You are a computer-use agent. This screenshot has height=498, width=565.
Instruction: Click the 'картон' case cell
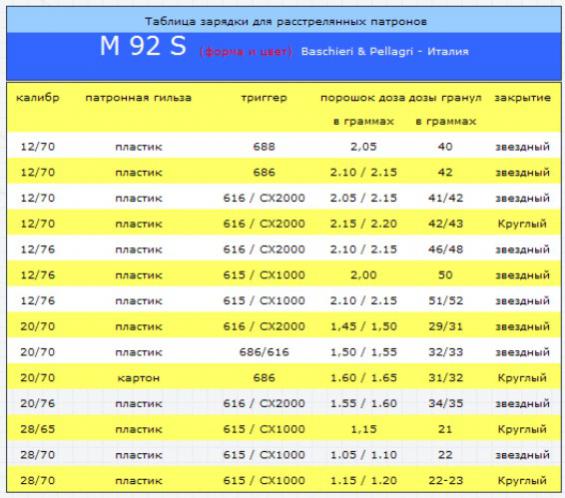coord(138,378)
